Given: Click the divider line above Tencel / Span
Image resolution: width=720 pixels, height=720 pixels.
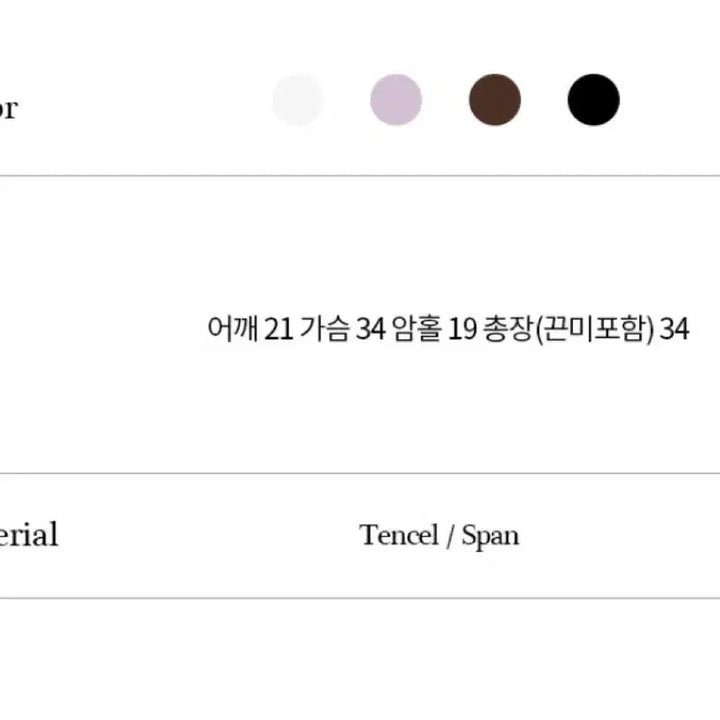Looking at the screenshot, I should pos(360,473).
